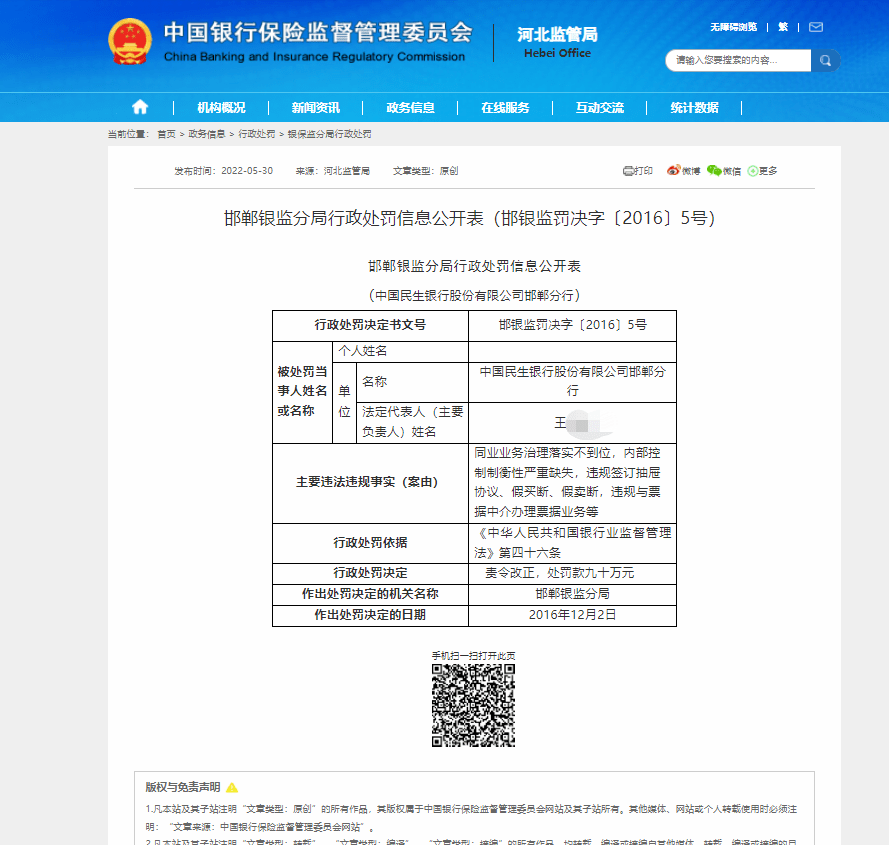Click cell 责令改正，处罚款九十万元

click(573, 573)
